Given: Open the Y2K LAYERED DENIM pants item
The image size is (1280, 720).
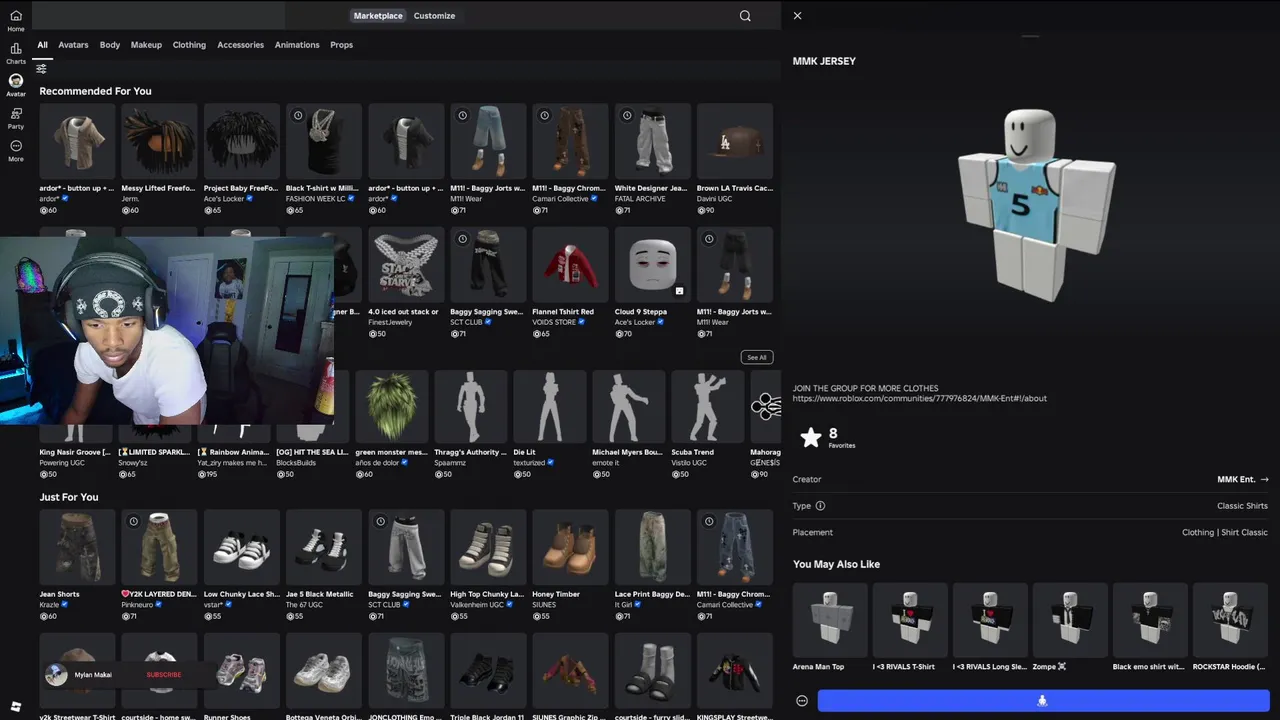Looking at the screenshot, I should coord(159,565).
